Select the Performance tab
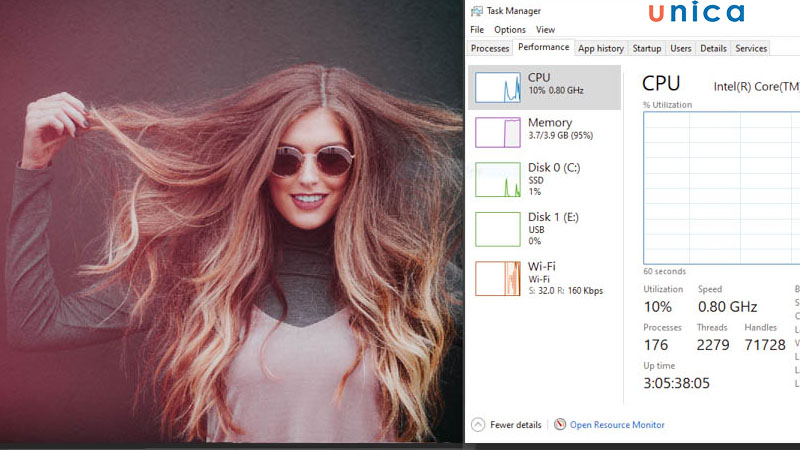This screenshot has width=800, height=450. coord(543,47)
